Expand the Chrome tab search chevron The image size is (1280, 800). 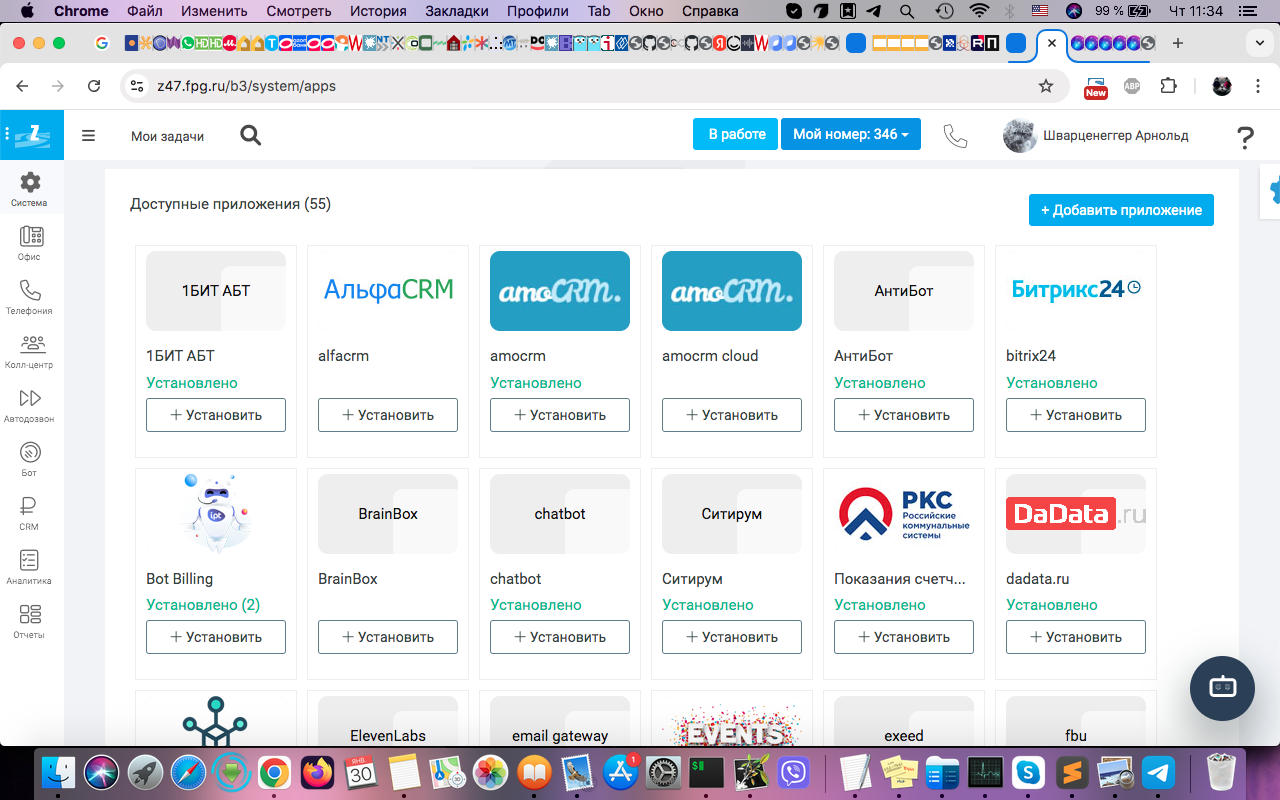[x=1259, y=43]
